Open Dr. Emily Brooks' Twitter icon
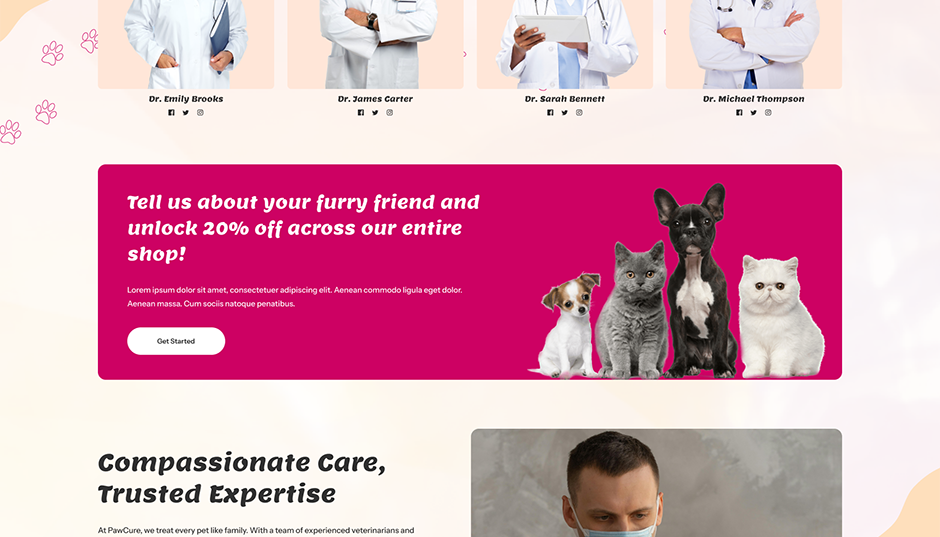The image size is (940, 537). pos(186,113)
